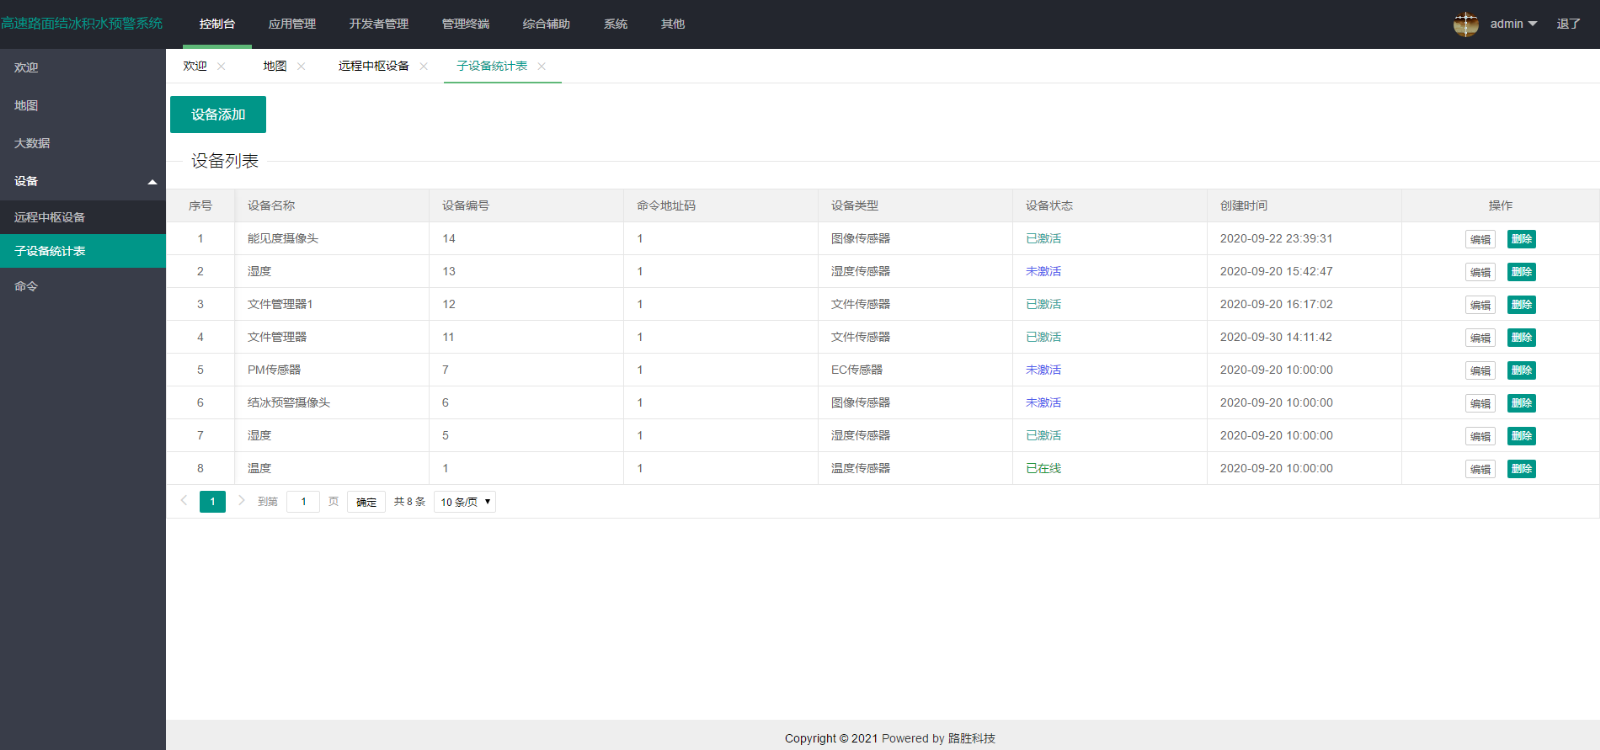Go to previous page arrow
The image size is (1600, 750).
[x=184, y=501]
